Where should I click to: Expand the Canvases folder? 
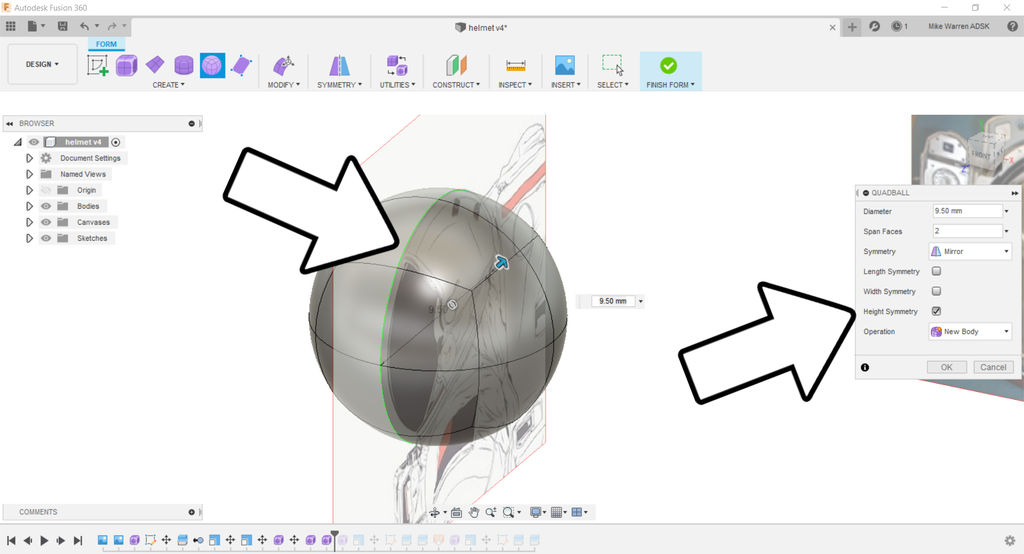click(x=29, y=222)
